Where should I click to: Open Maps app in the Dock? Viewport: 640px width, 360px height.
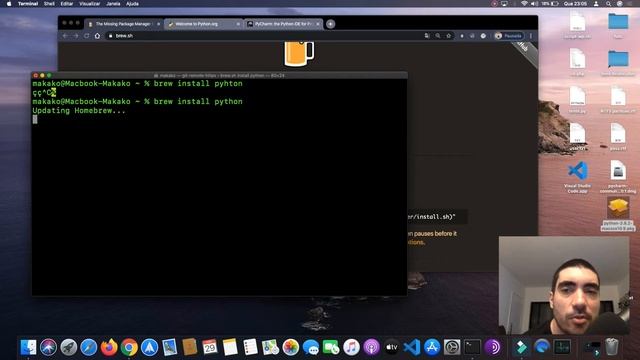pos(270,347)
